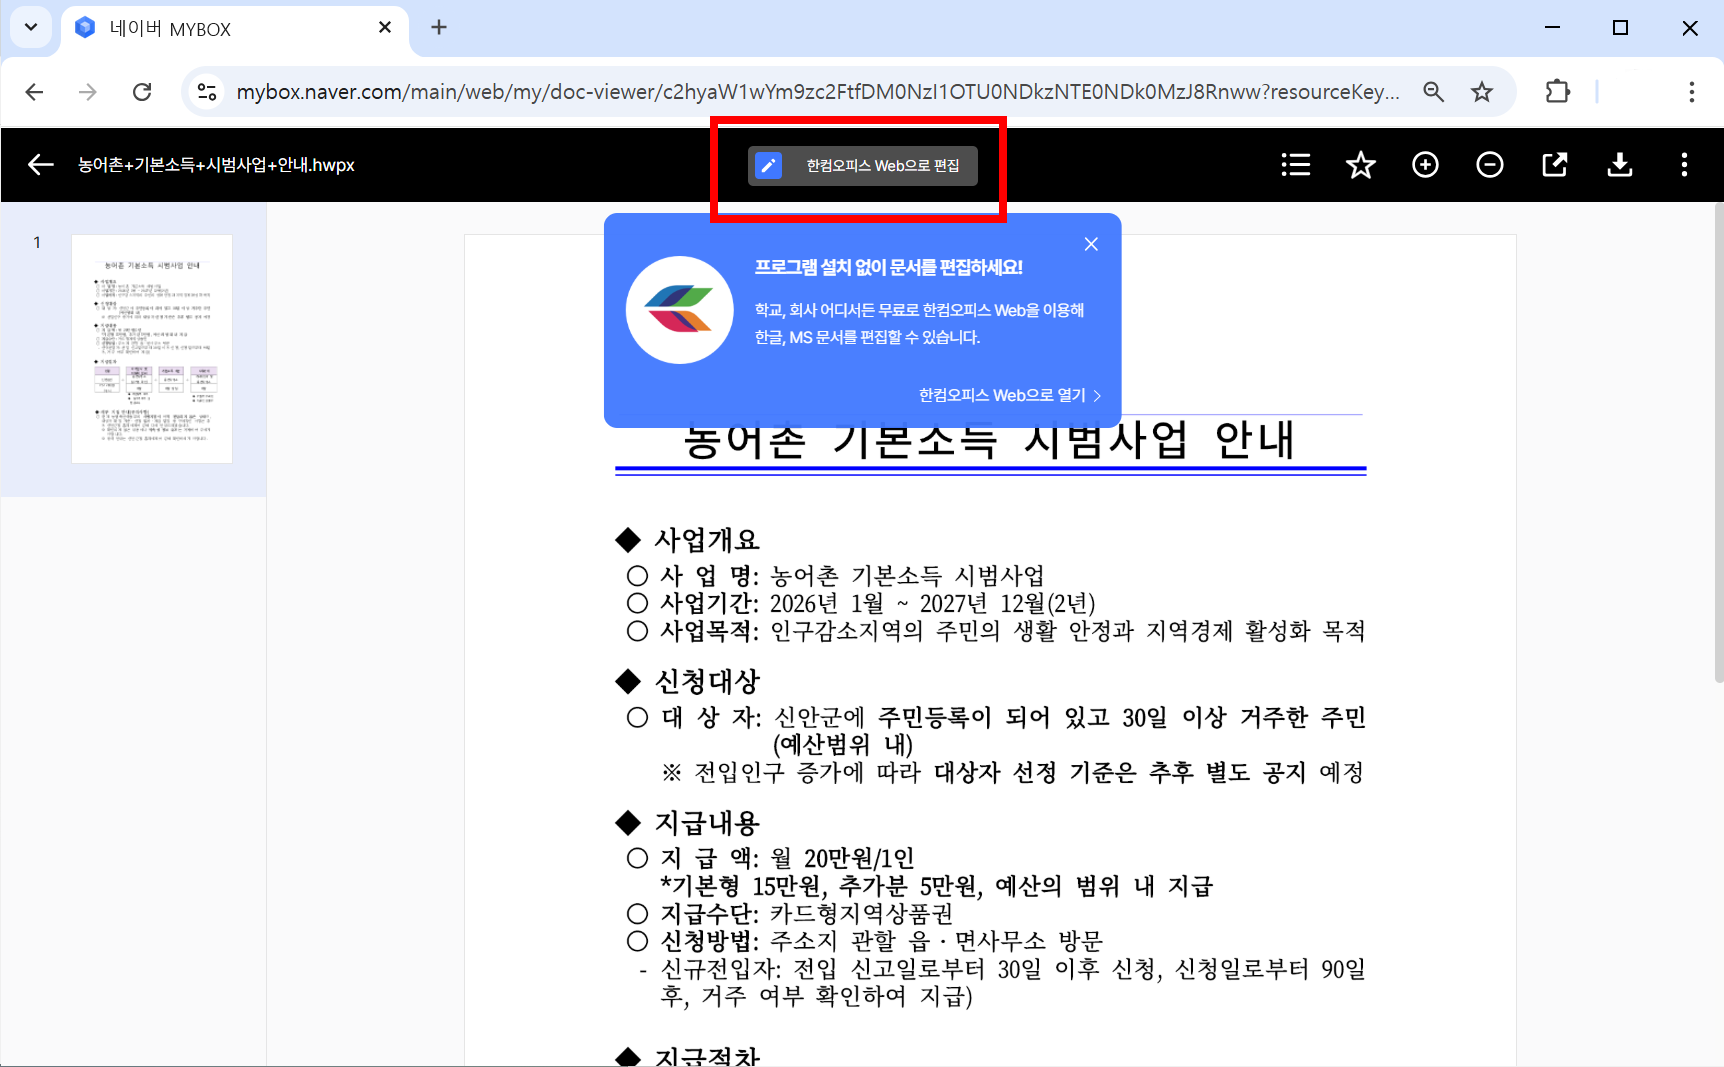View site permission information
This screenshot has width=1724, height=1067.
point(207,91)
